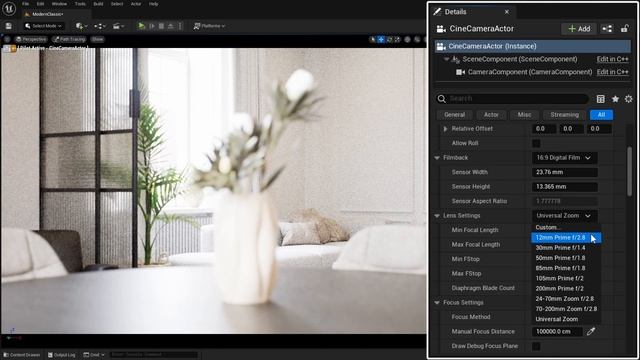Open the quick add actor icon menu
Viewport: 640px width, 360px height.
pyautogui.click(x=81, y=26)
